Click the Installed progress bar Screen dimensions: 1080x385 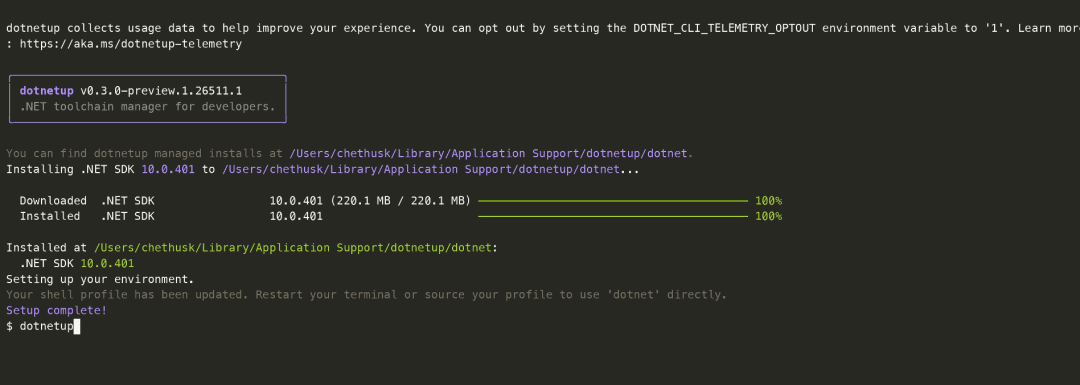coord(613,216)
